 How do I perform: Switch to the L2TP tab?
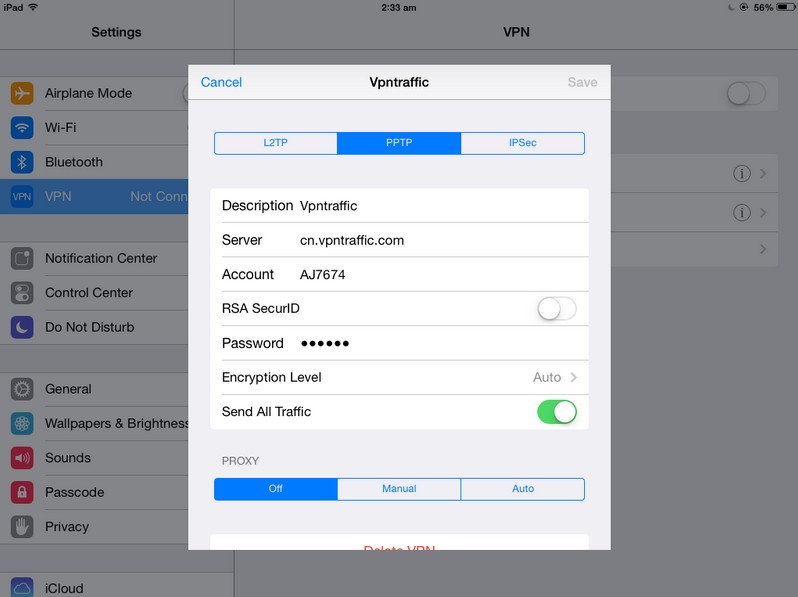point(276,143)
